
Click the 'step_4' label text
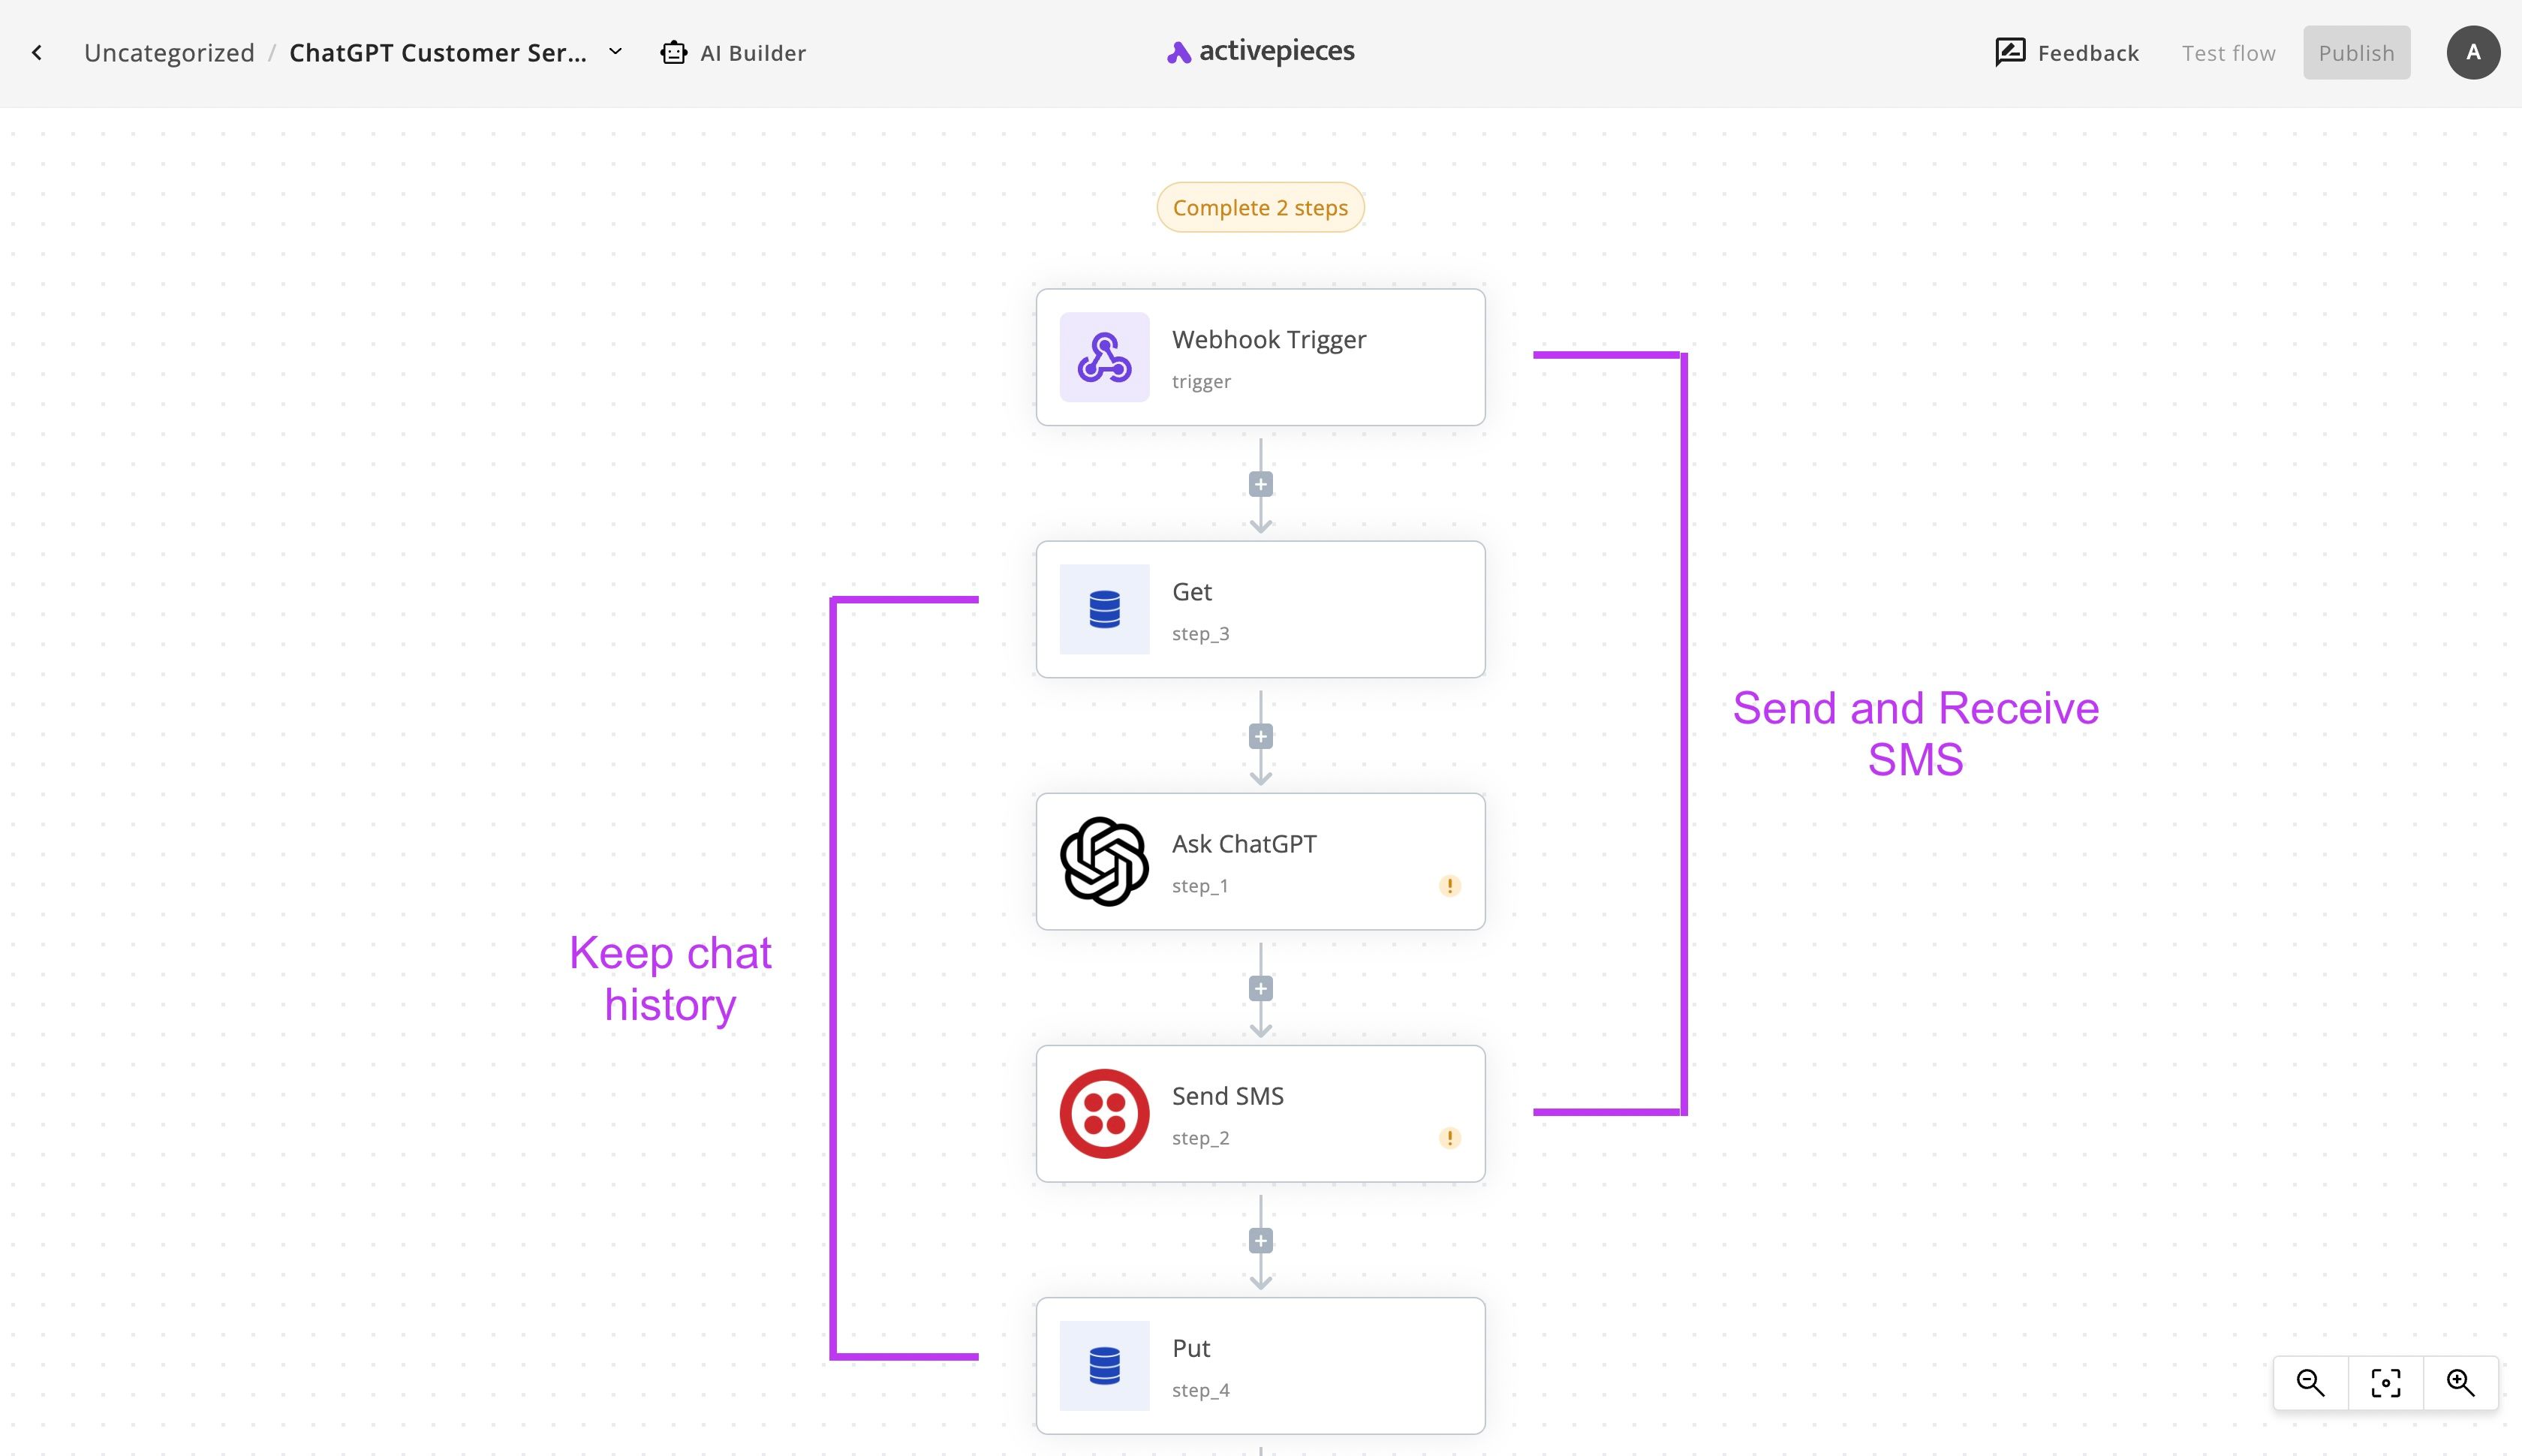(1200, 1390)
